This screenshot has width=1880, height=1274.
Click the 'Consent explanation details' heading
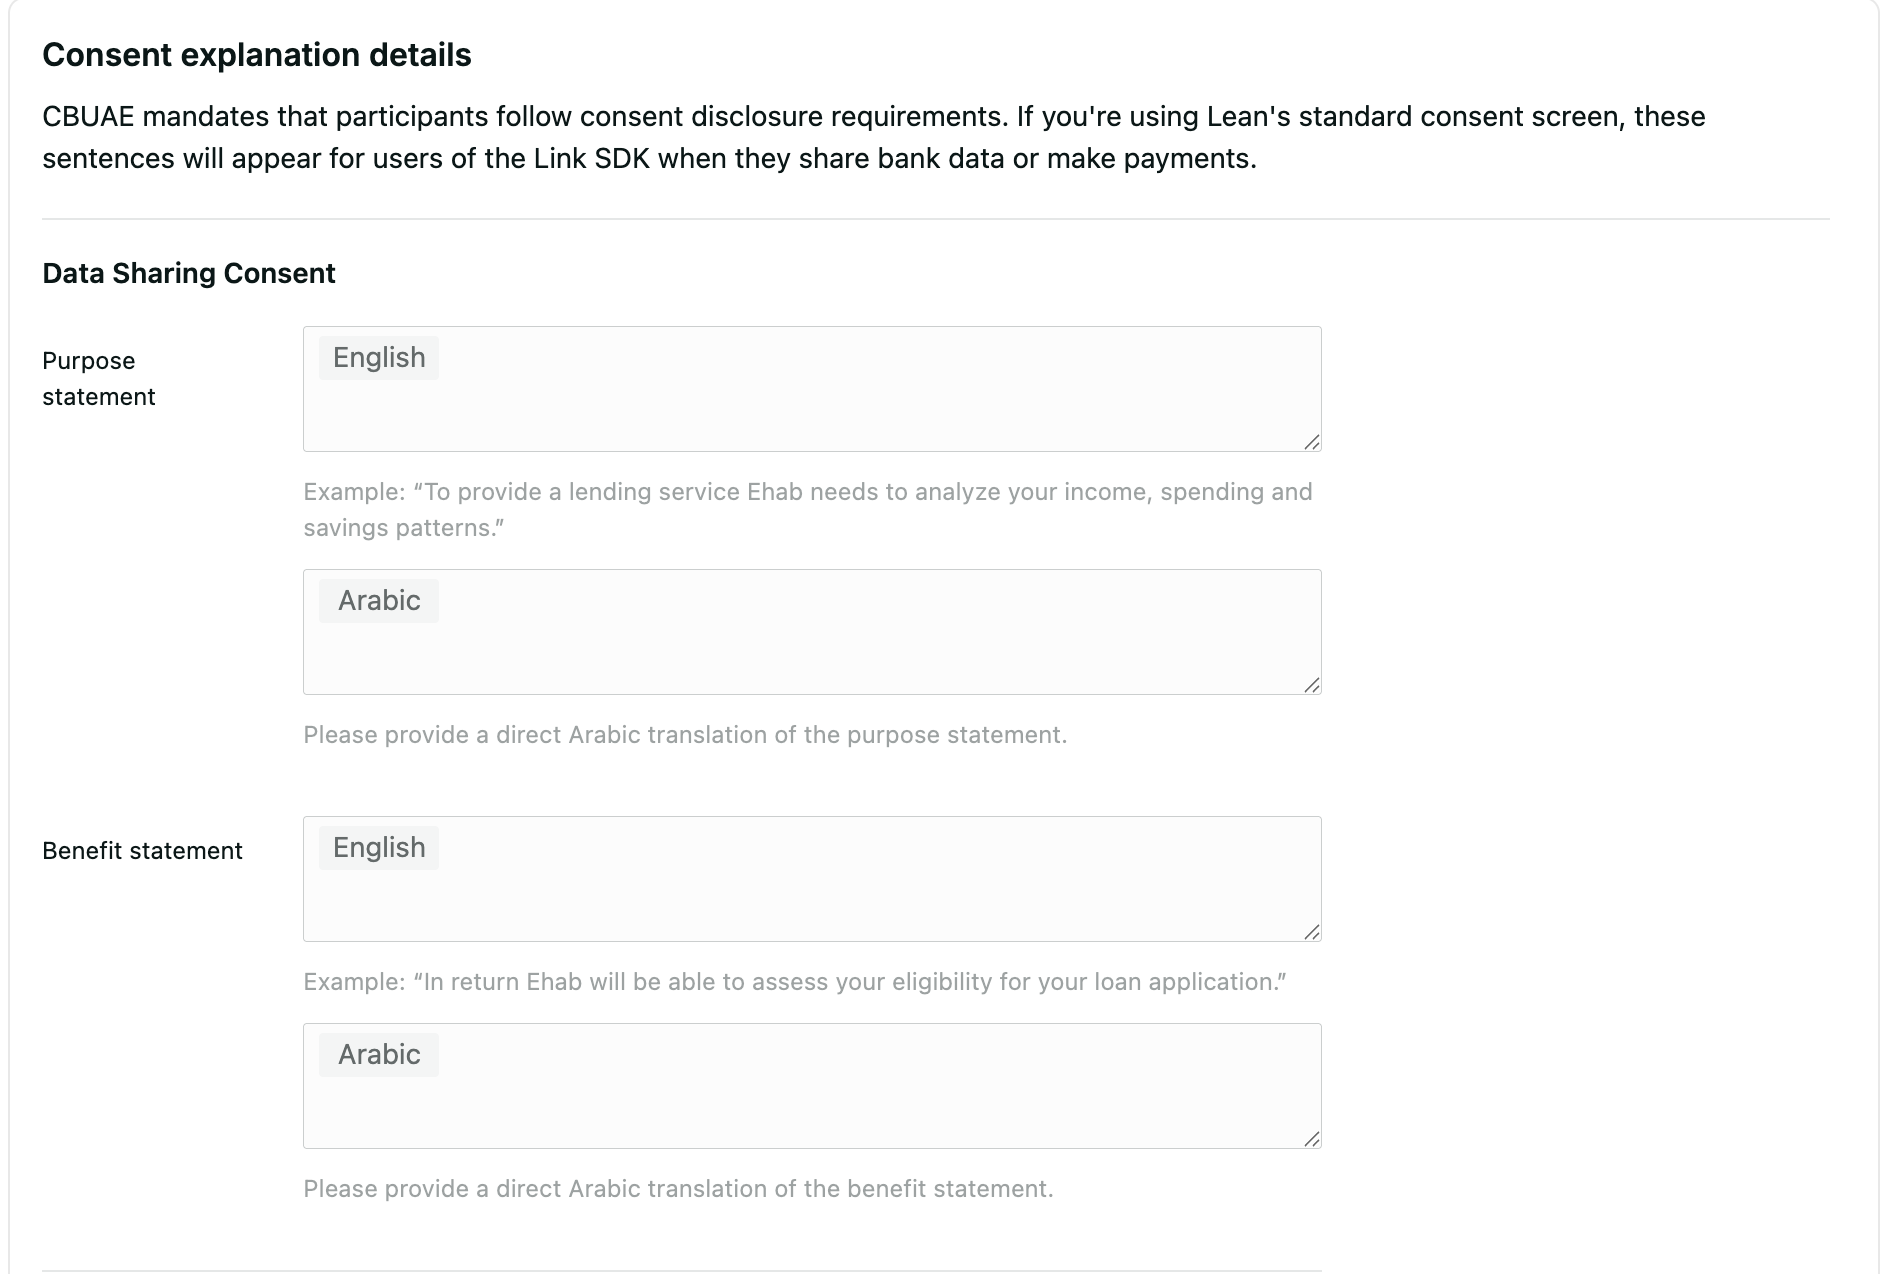pyautogui.click(x=257, y=55)
